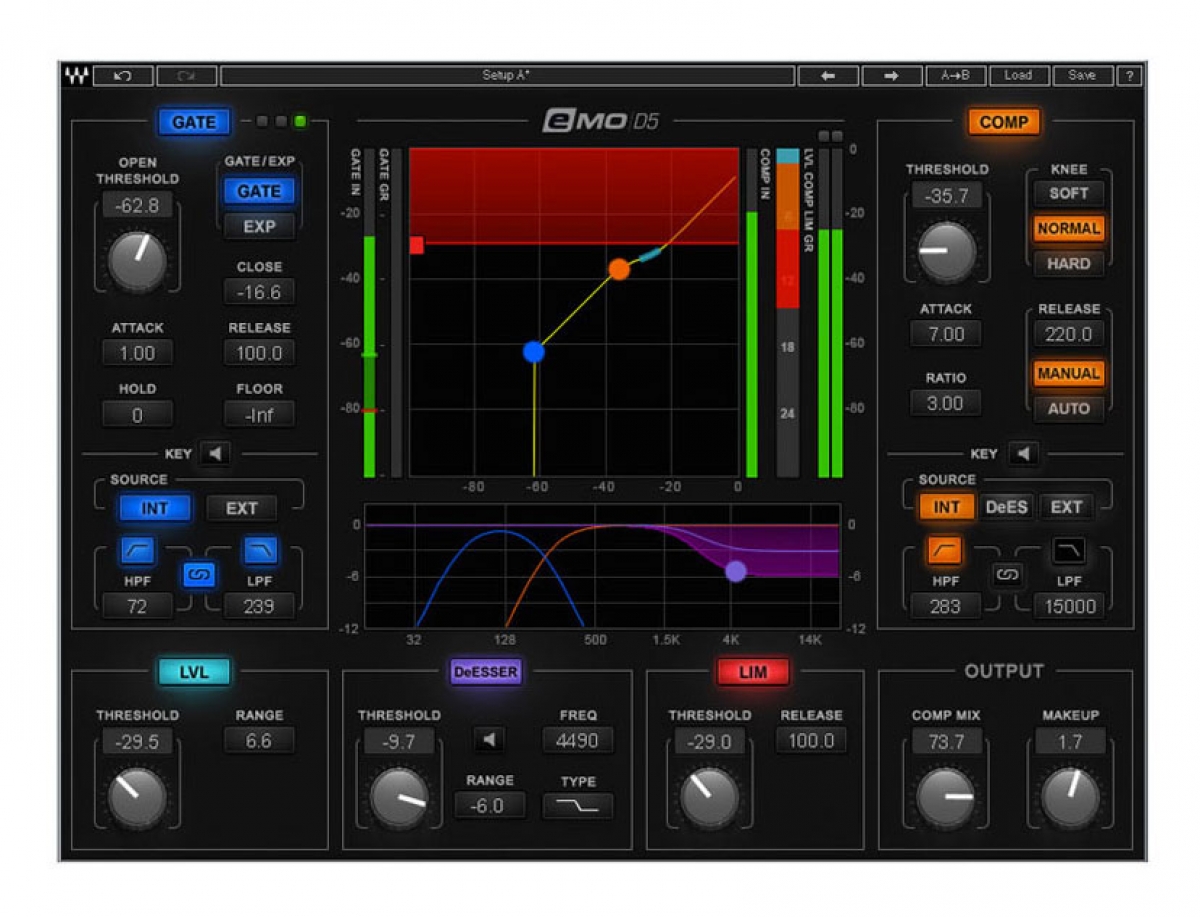Click the Waves logo icon
1200x917 pixels.
click(x=76, y=76)
